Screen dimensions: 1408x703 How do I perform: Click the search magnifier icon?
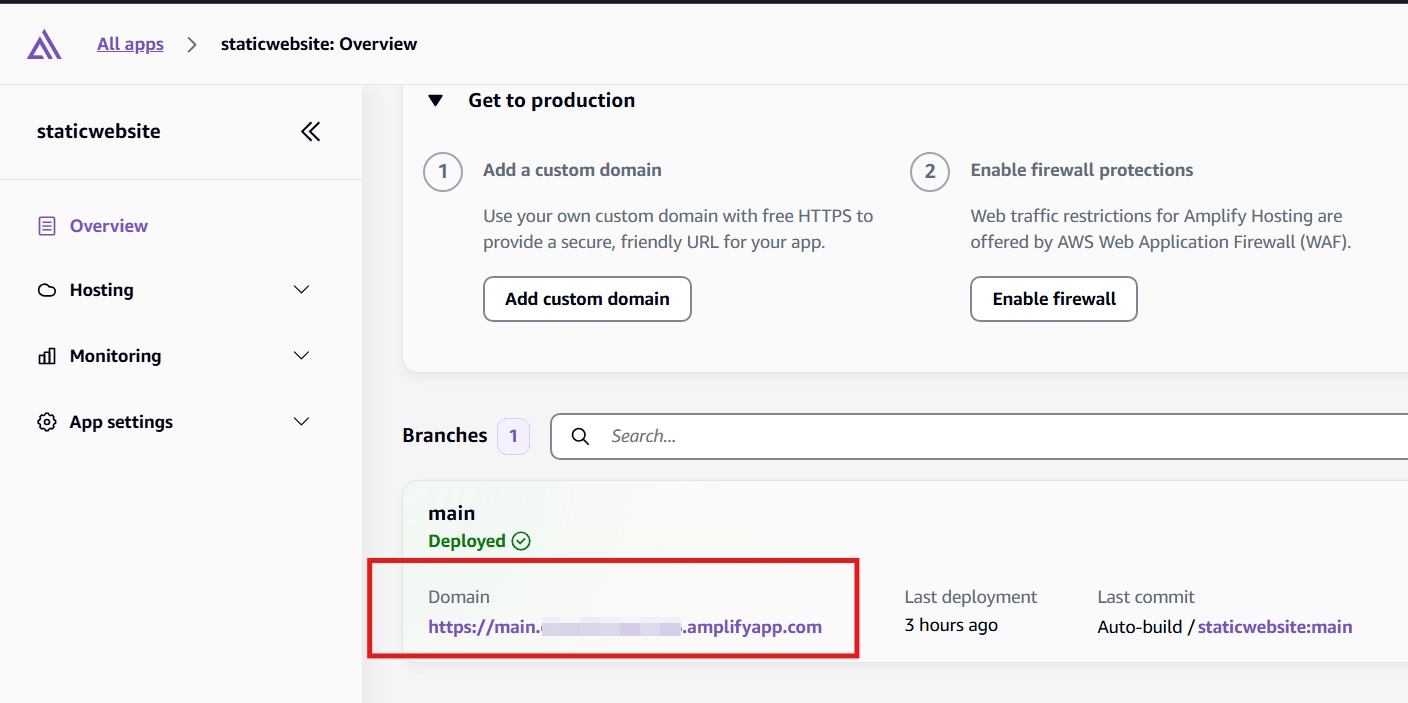click(580, 436)
